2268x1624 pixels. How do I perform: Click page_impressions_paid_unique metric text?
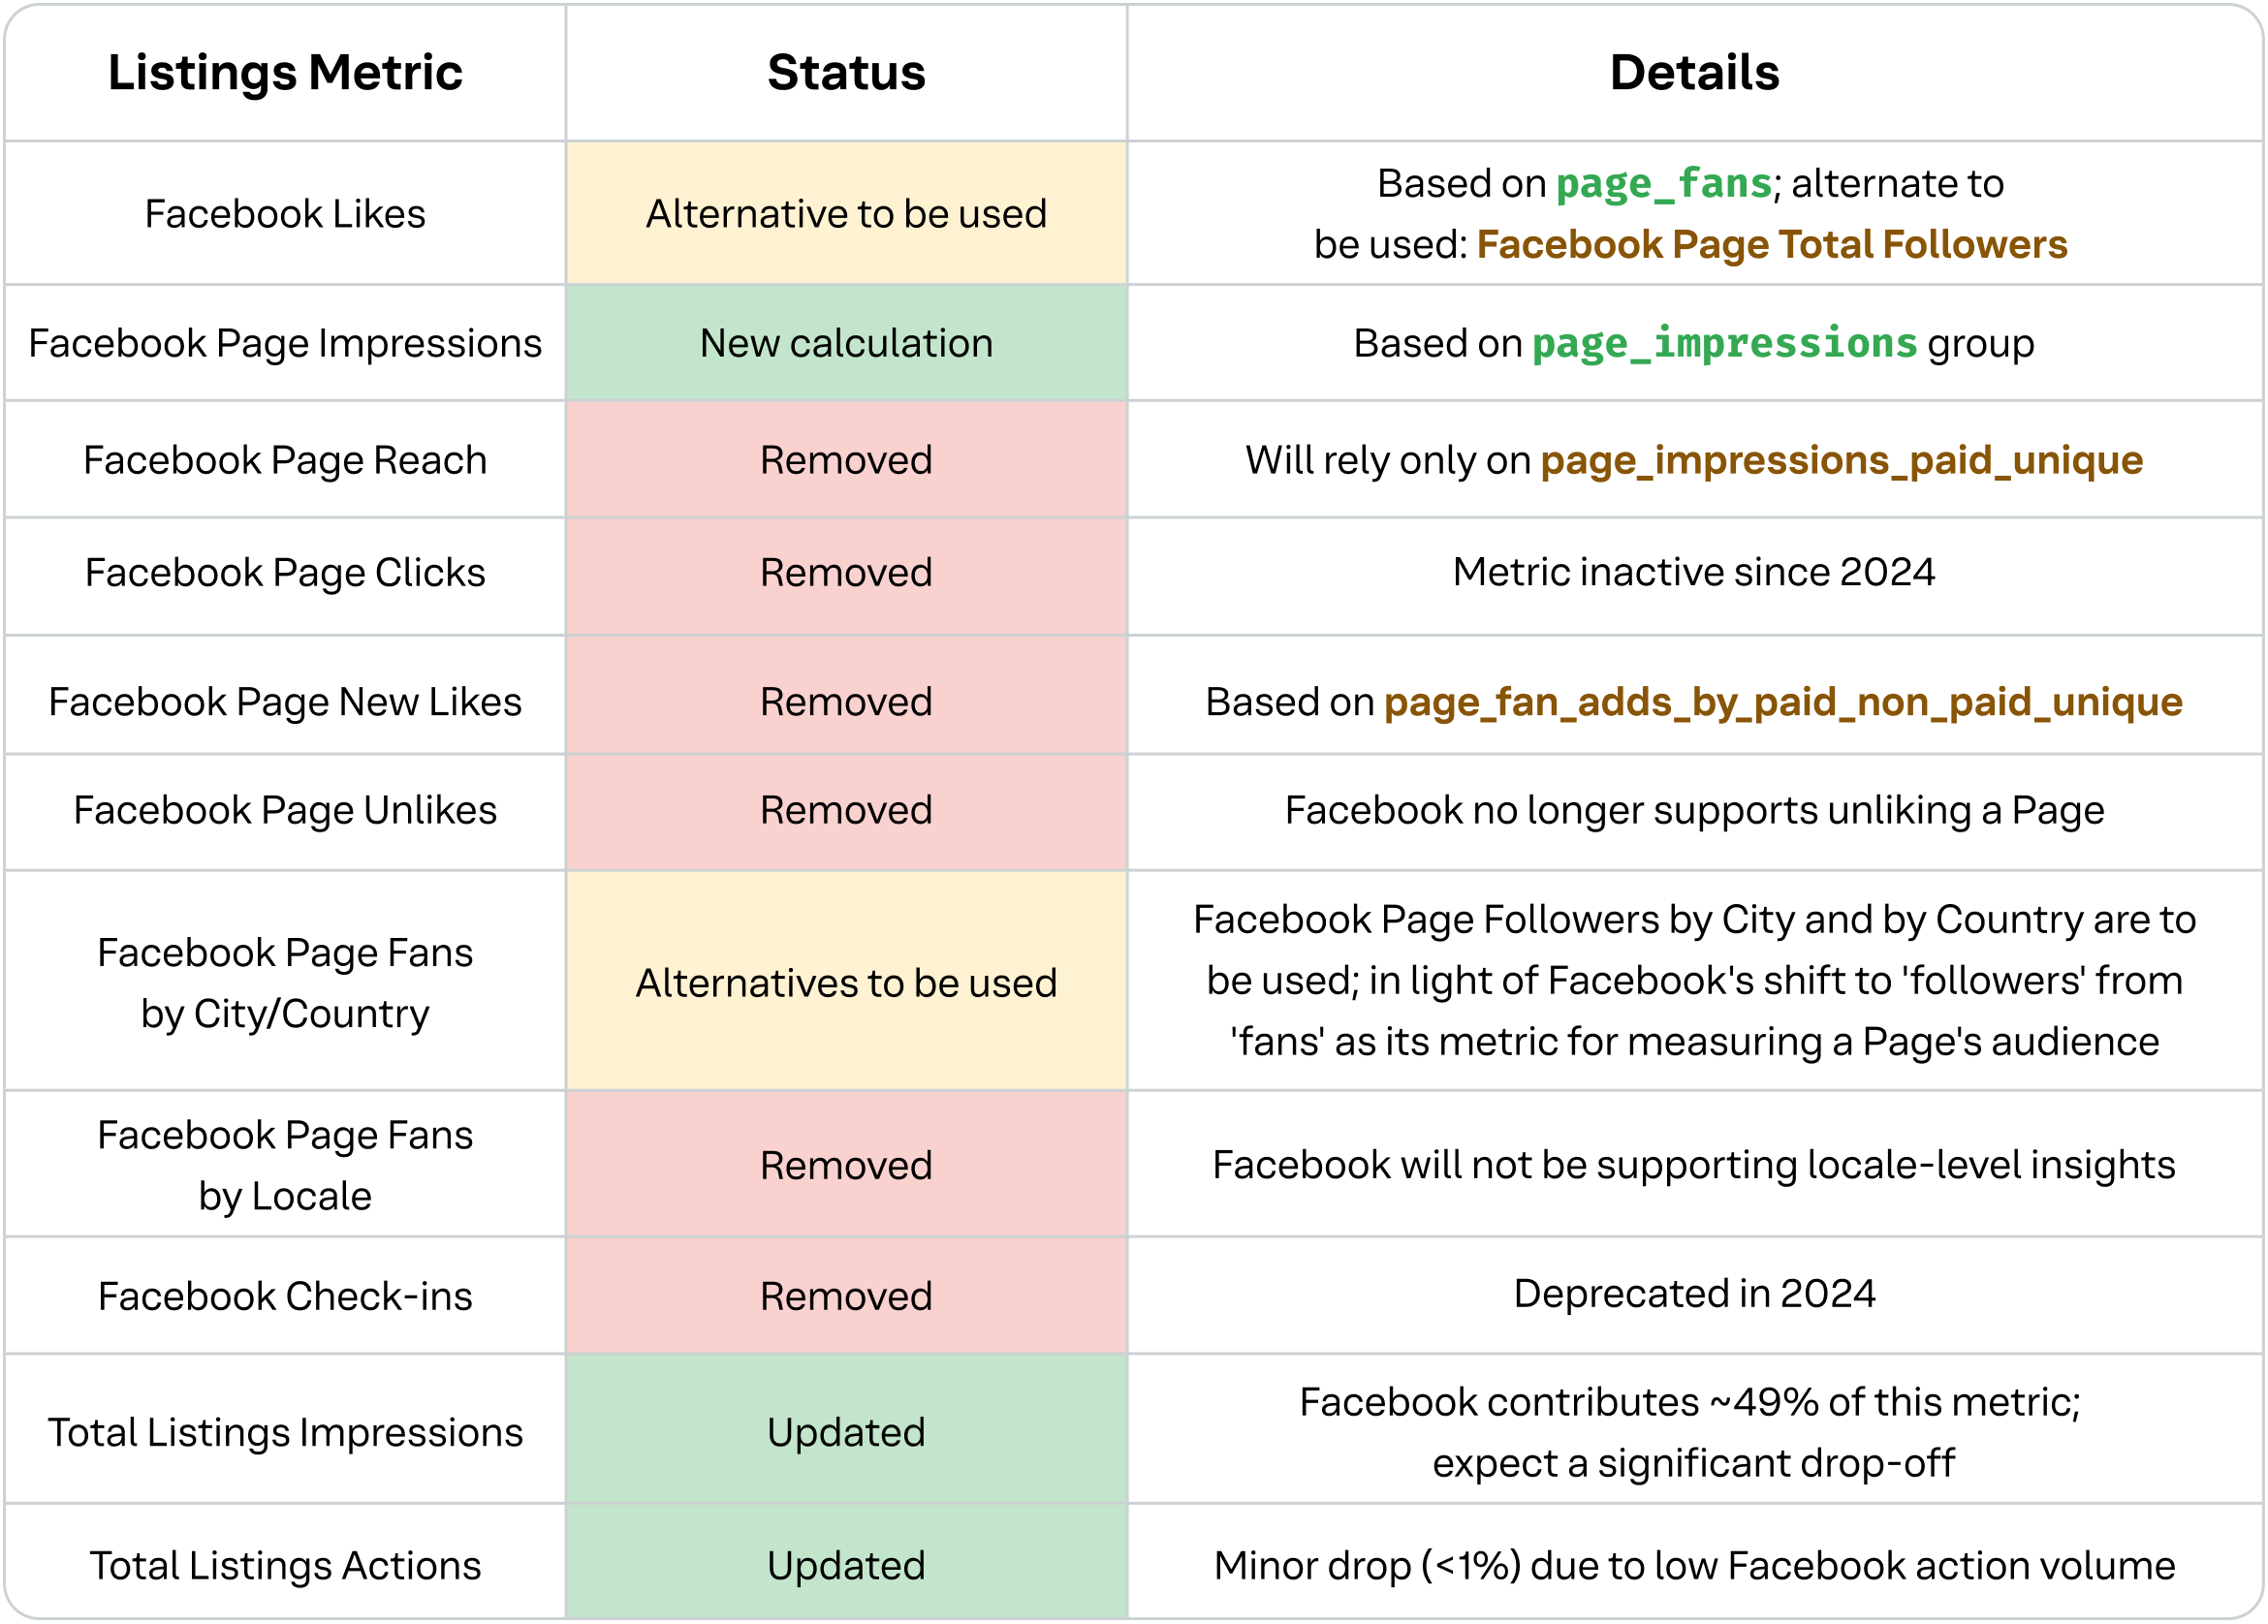pos(1841,461)
